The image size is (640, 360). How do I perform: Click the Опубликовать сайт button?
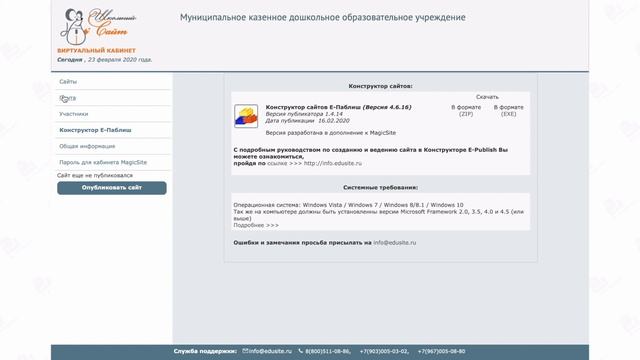112,188
